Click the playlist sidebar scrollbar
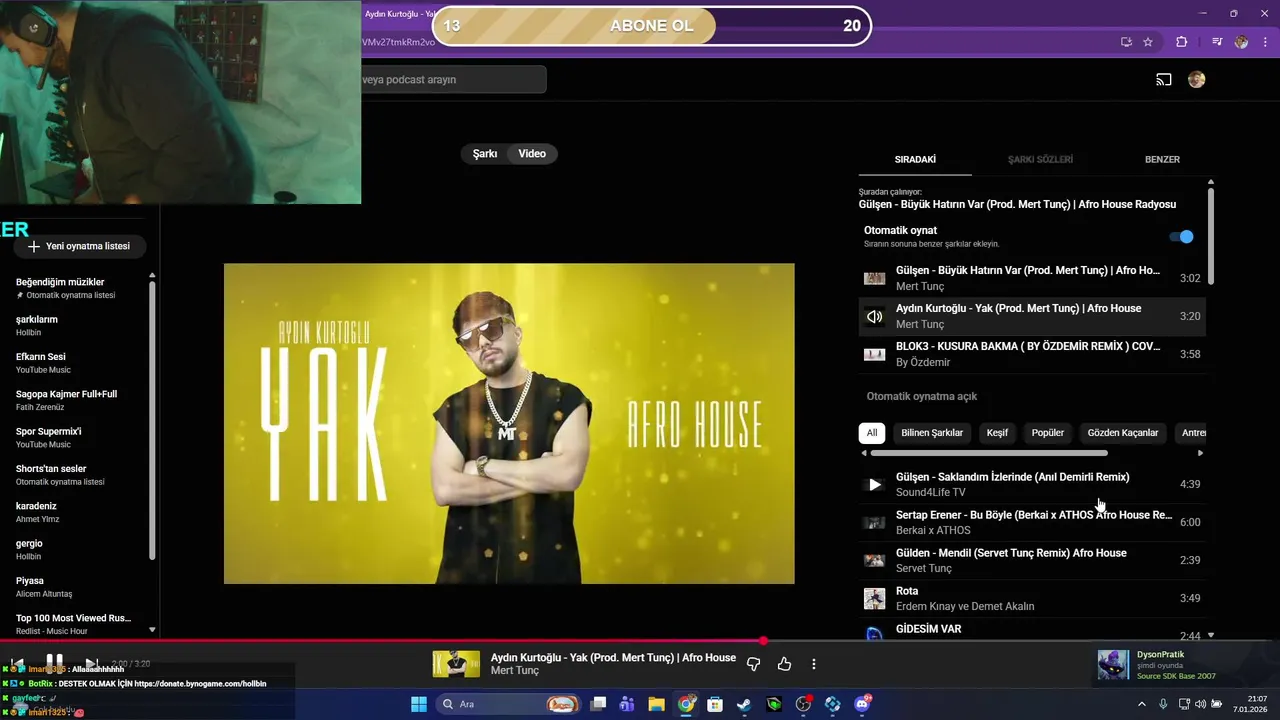Screen dimensions: 1280x720 (x=152, y=420)
